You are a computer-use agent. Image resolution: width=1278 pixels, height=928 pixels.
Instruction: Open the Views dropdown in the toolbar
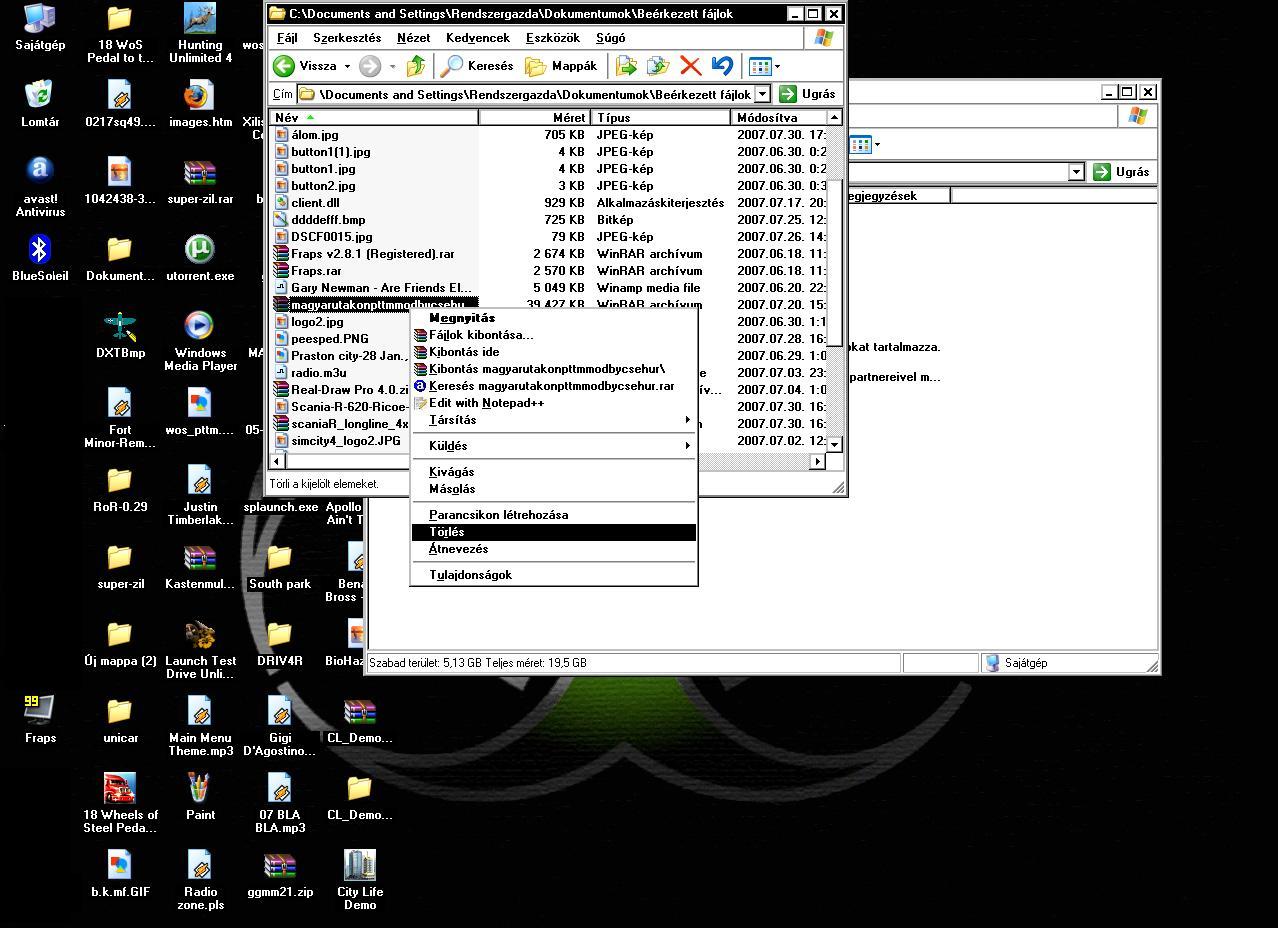pyautogui.click(x=765, y=66)
